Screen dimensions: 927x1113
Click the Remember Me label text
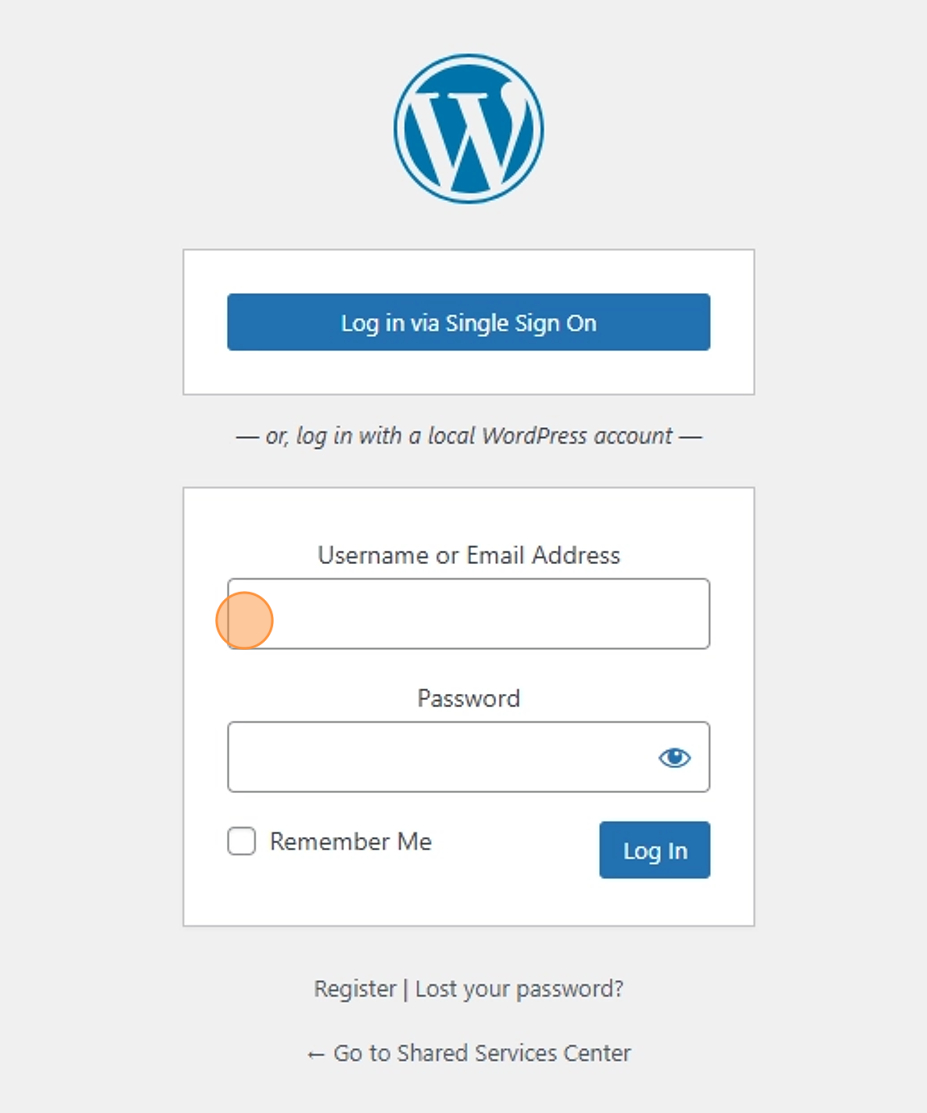351,841
